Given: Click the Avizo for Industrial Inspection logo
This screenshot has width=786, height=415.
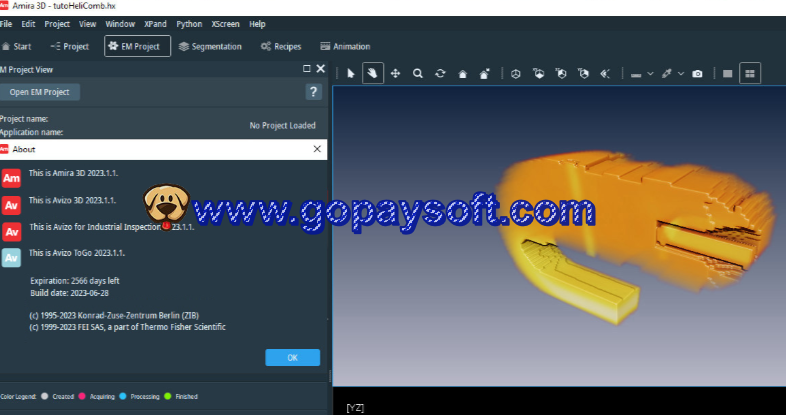Looking at the screenshot, I should coord(11,232).
